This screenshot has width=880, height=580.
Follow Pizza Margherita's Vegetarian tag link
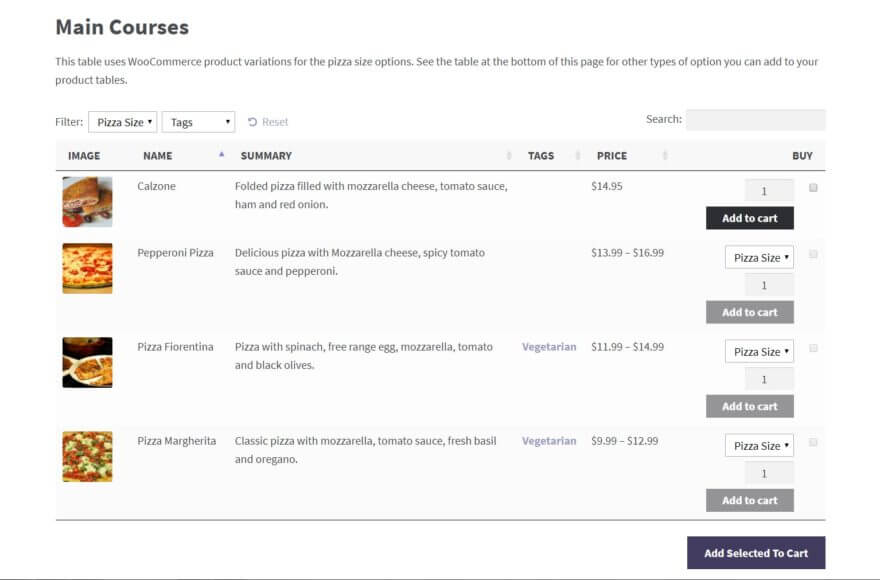548,440
